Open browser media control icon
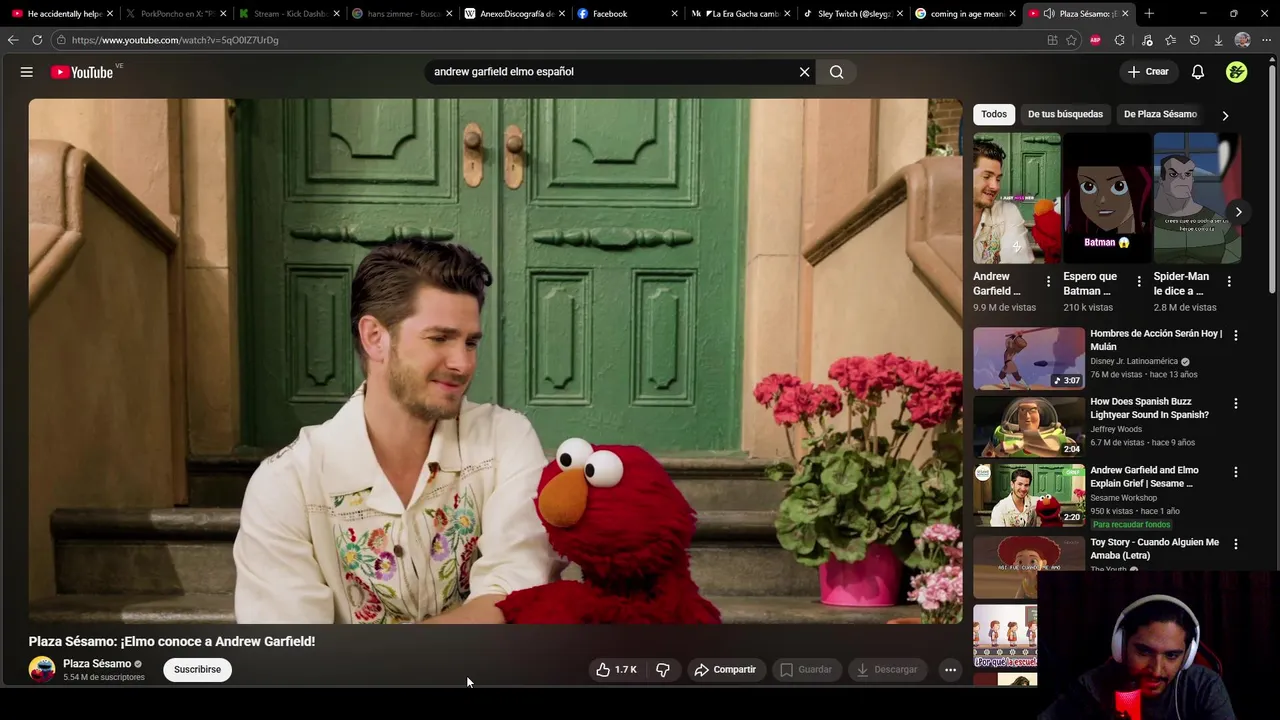1280x720 pixels. 1147,40
